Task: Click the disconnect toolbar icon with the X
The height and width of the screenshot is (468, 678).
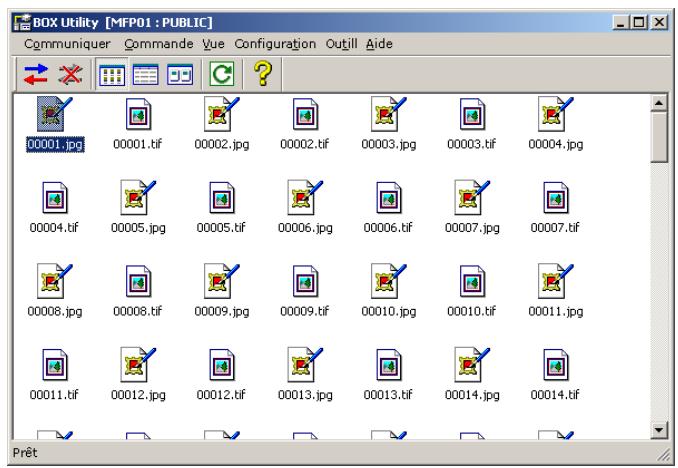Action: 70,74
